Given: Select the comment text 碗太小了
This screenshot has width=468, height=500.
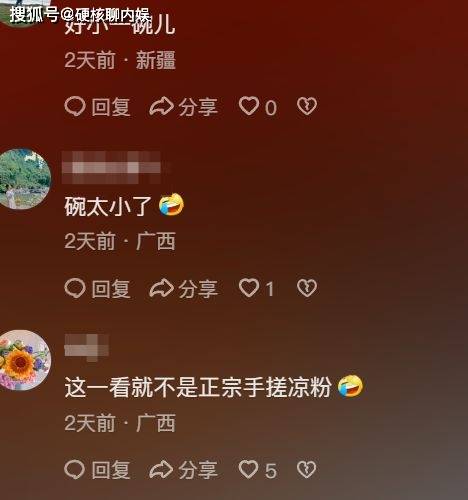Looking at the screenshot, I should (108, 206).
